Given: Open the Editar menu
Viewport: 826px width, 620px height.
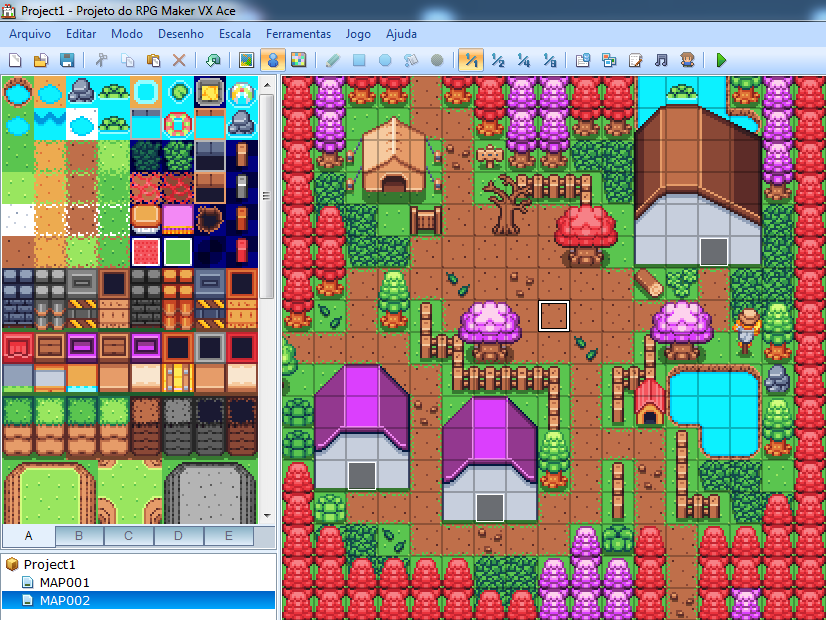Looking at the screenshot, I should 81,34.
